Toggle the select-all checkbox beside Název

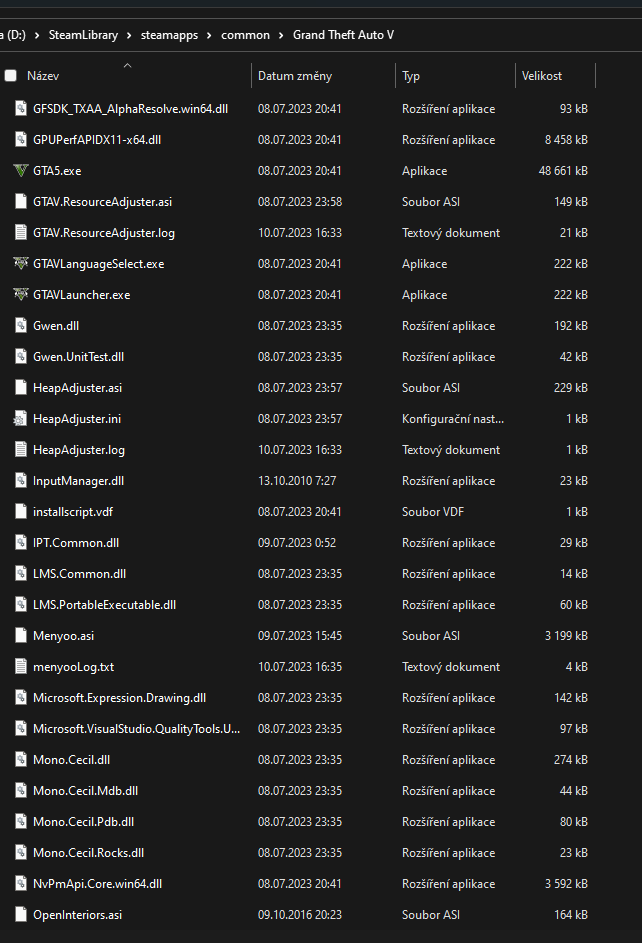(x=10, y=76)
